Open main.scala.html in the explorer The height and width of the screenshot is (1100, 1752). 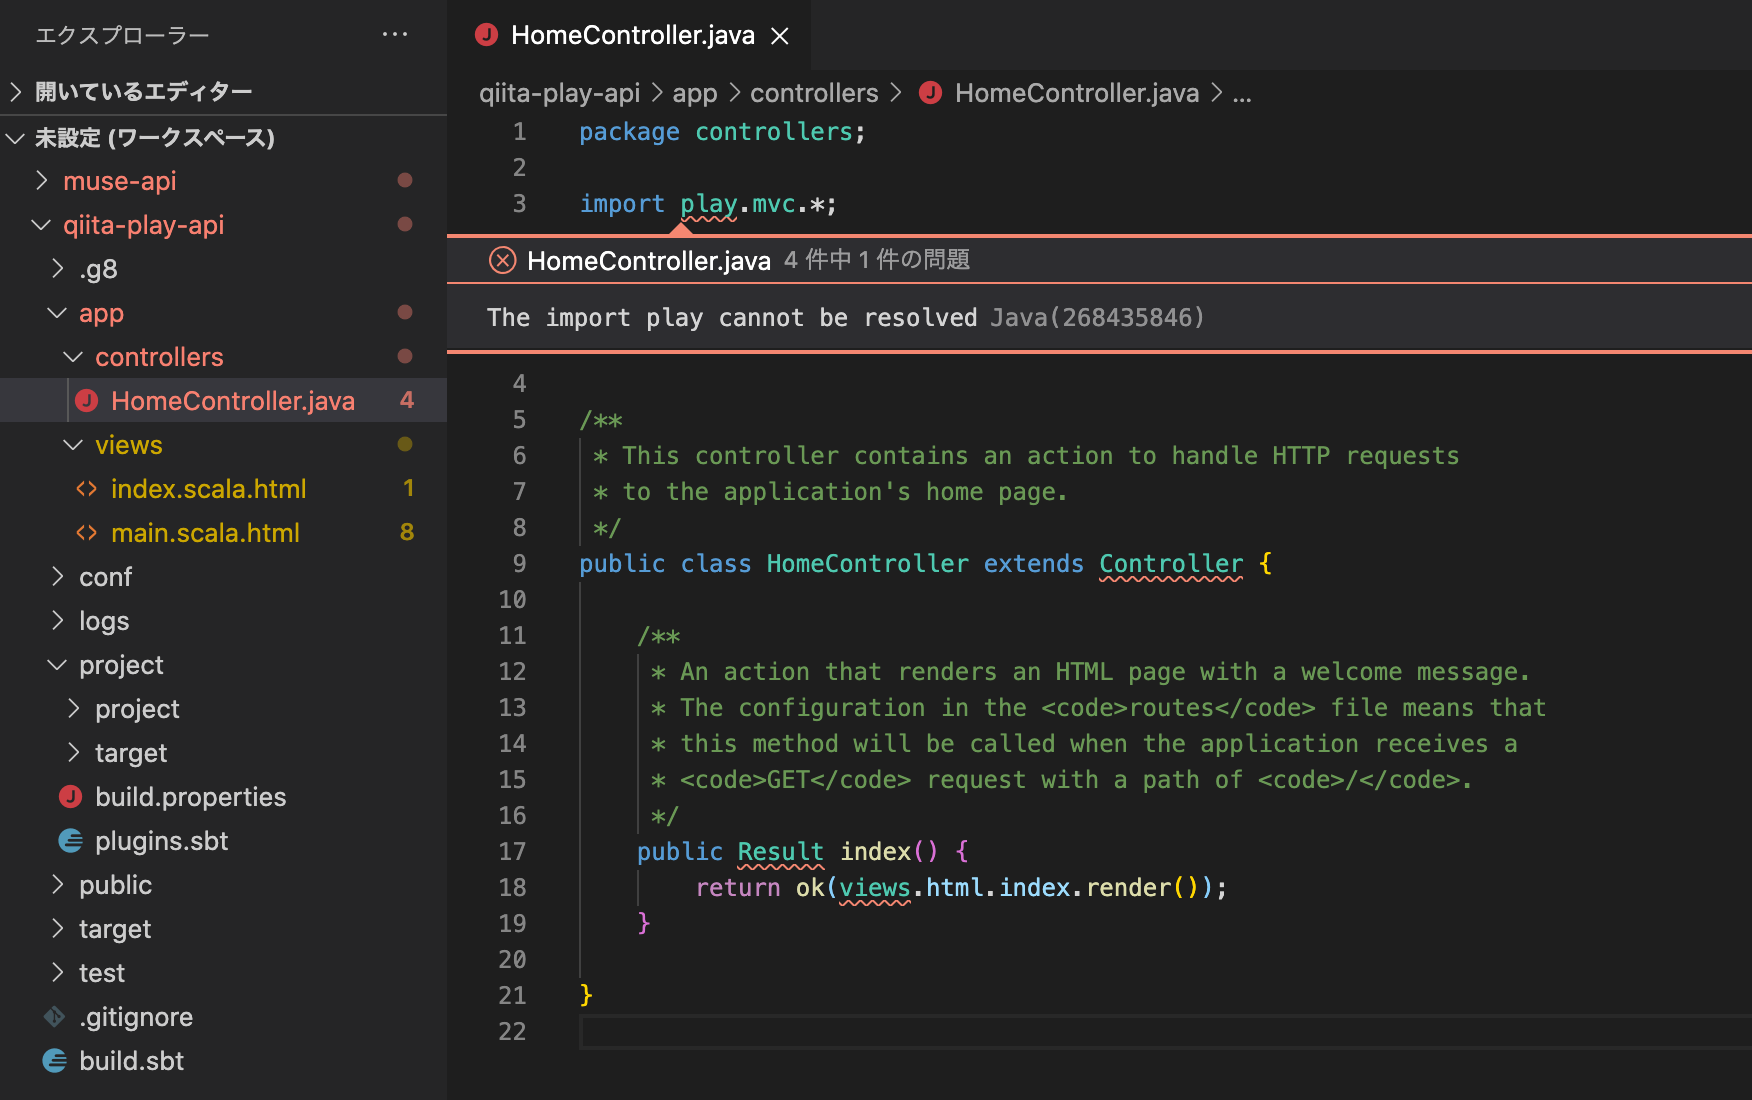click(205, 533)
